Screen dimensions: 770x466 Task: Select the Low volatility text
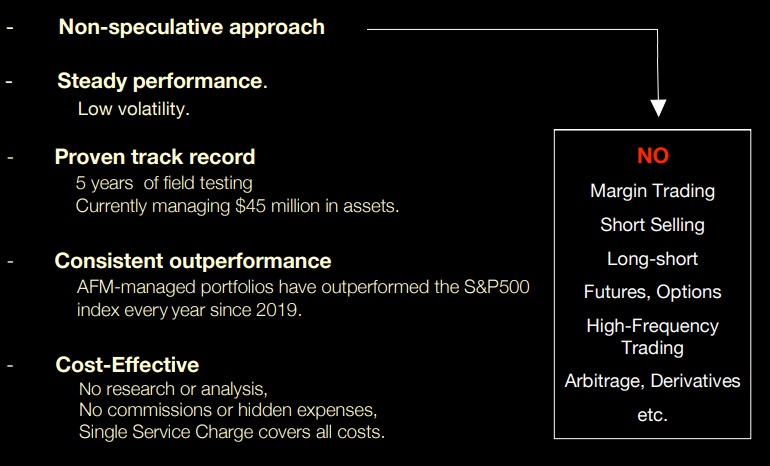[134, 109]
